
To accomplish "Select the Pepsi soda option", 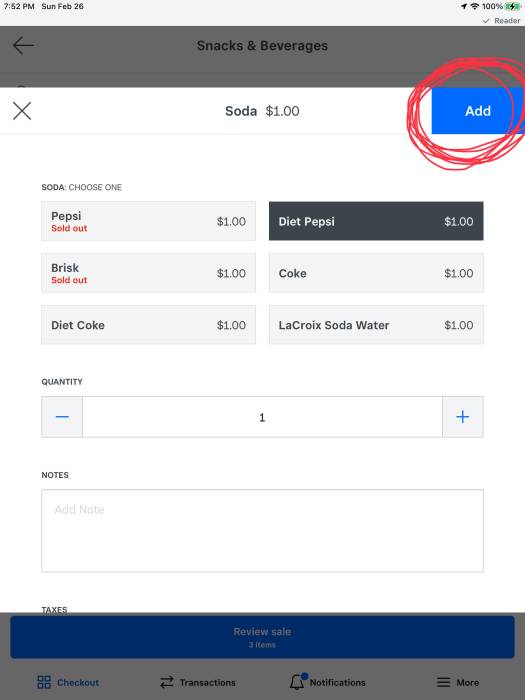I will click(x=148, y=221).
